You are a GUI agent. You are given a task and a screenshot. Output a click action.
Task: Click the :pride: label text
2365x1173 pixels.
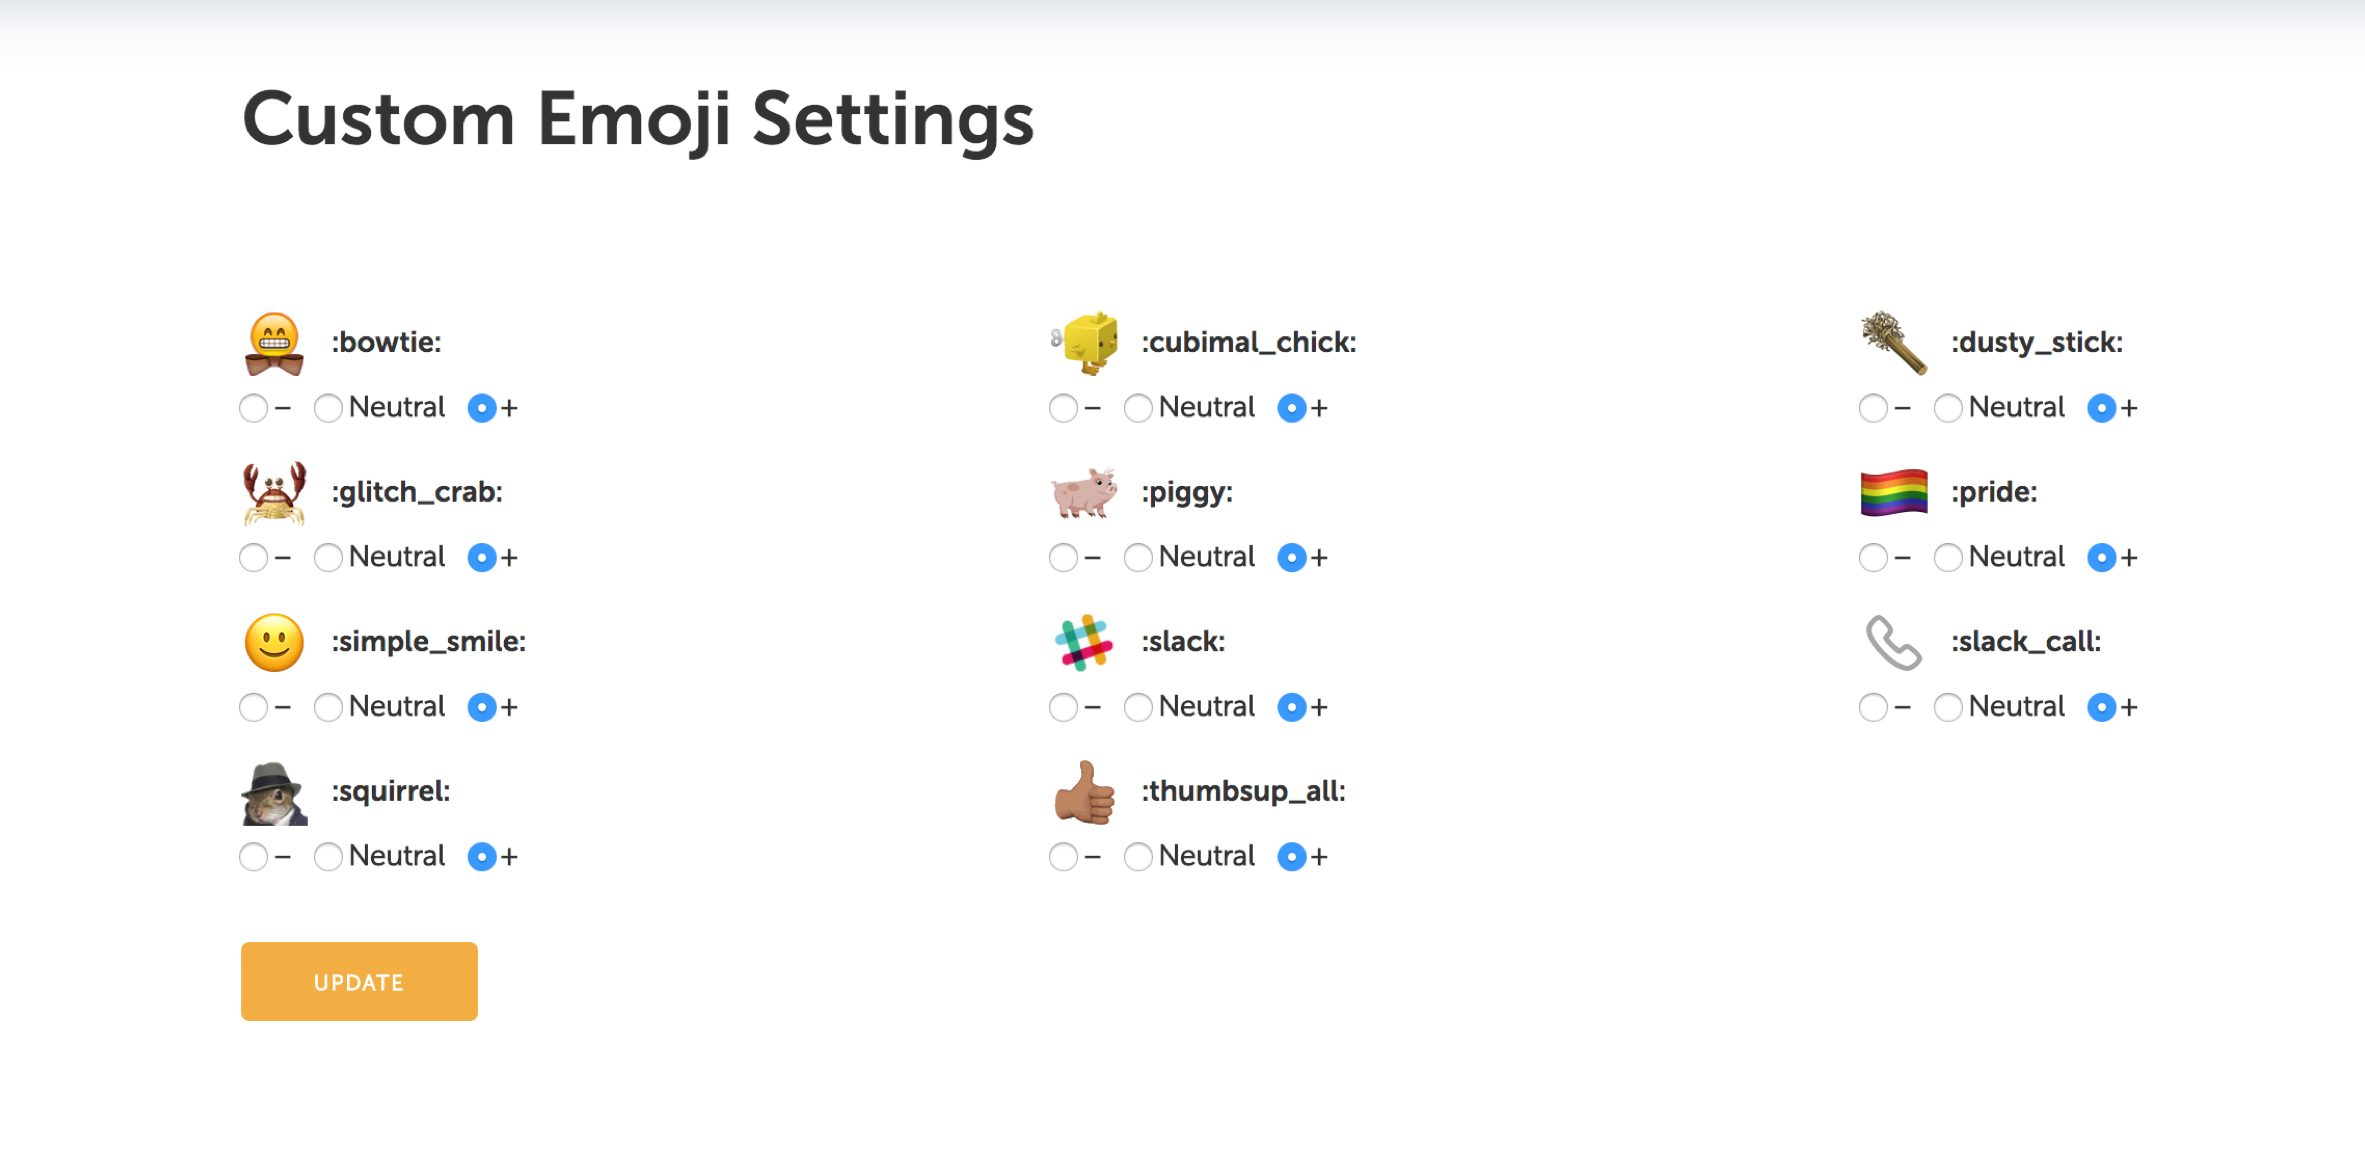tap(1994, 492)
